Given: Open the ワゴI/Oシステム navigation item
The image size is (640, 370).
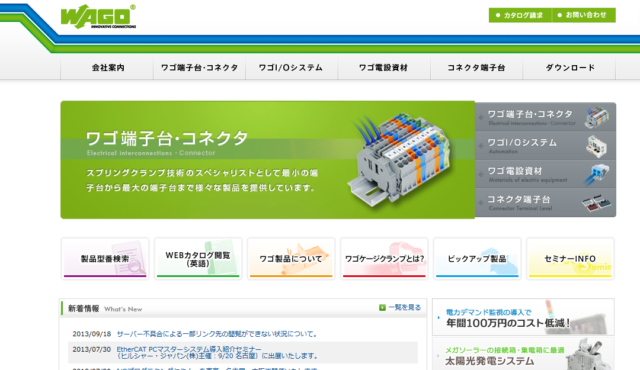Looking at the screenshot, I should [291, 68].
